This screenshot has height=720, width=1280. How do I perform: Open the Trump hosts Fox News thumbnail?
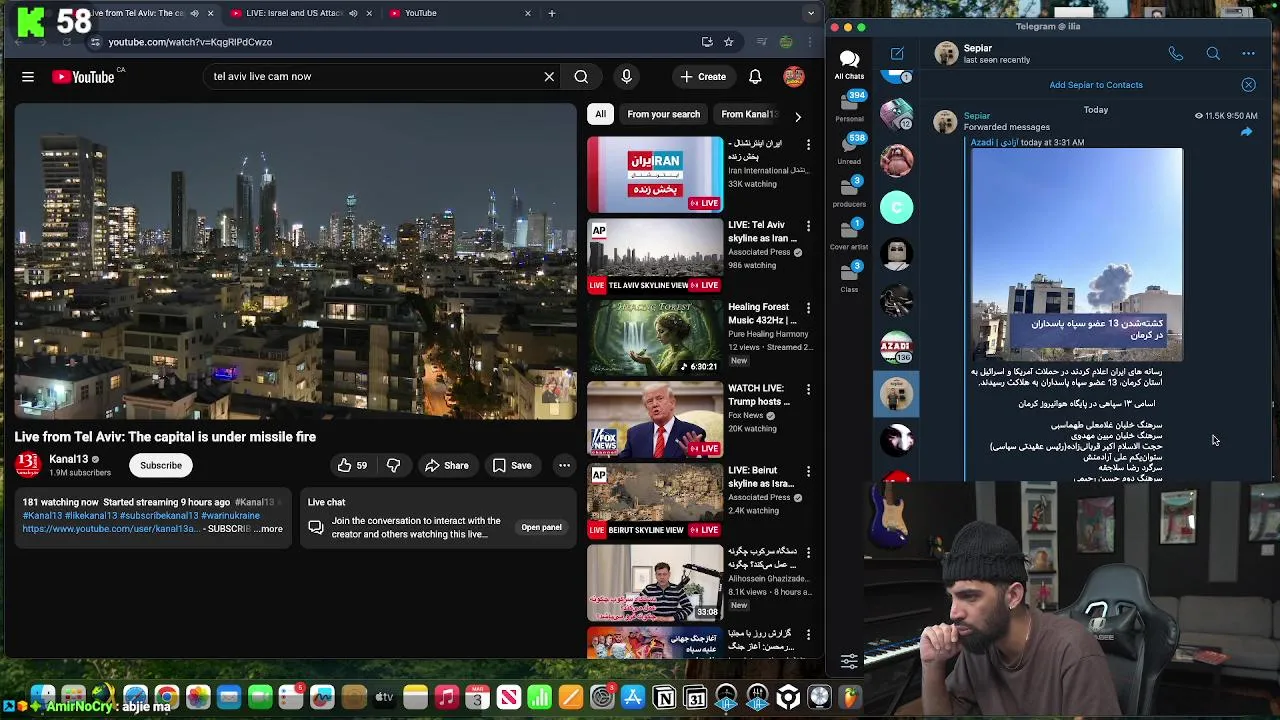pos(655,418)
